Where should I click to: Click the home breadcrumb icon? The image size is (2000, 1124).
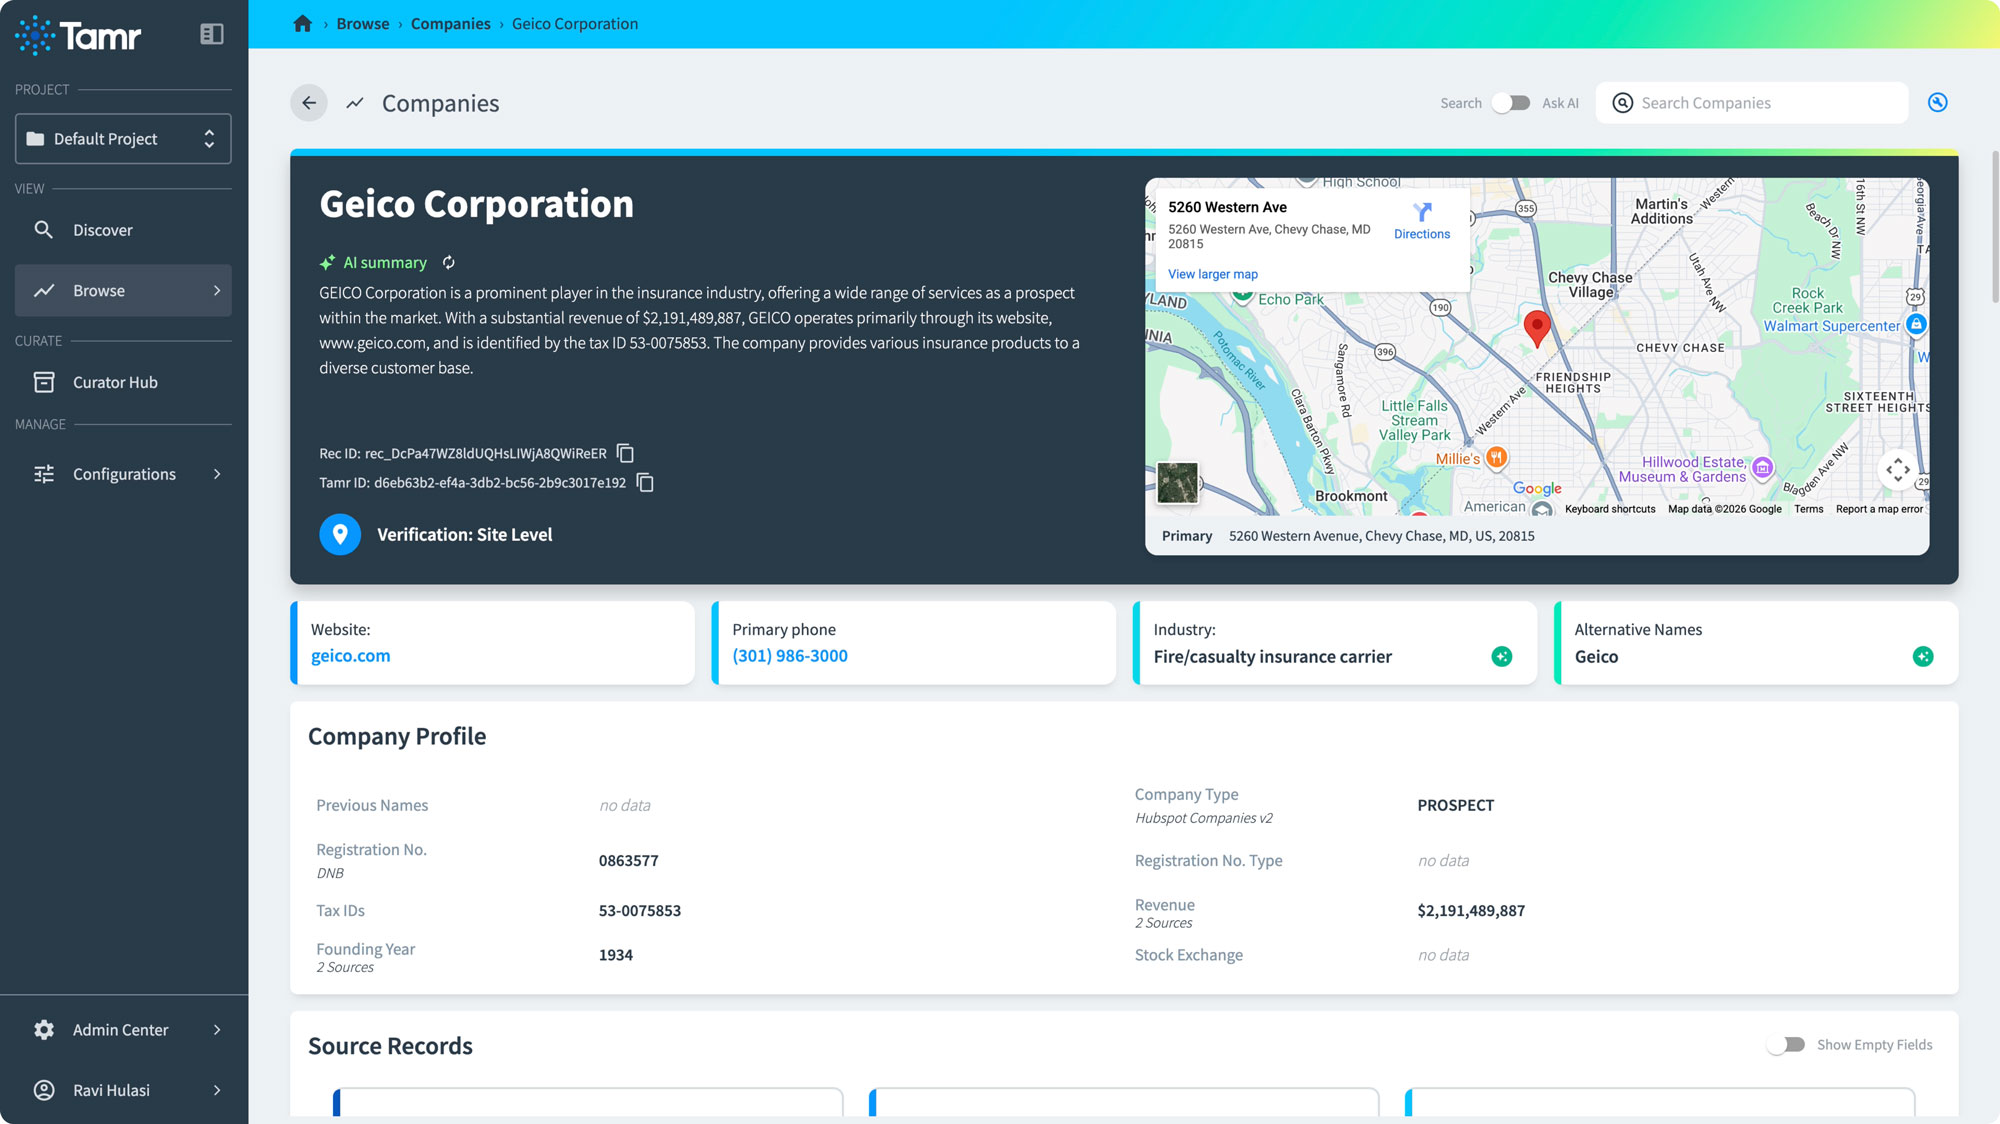[x=302, y=24]
